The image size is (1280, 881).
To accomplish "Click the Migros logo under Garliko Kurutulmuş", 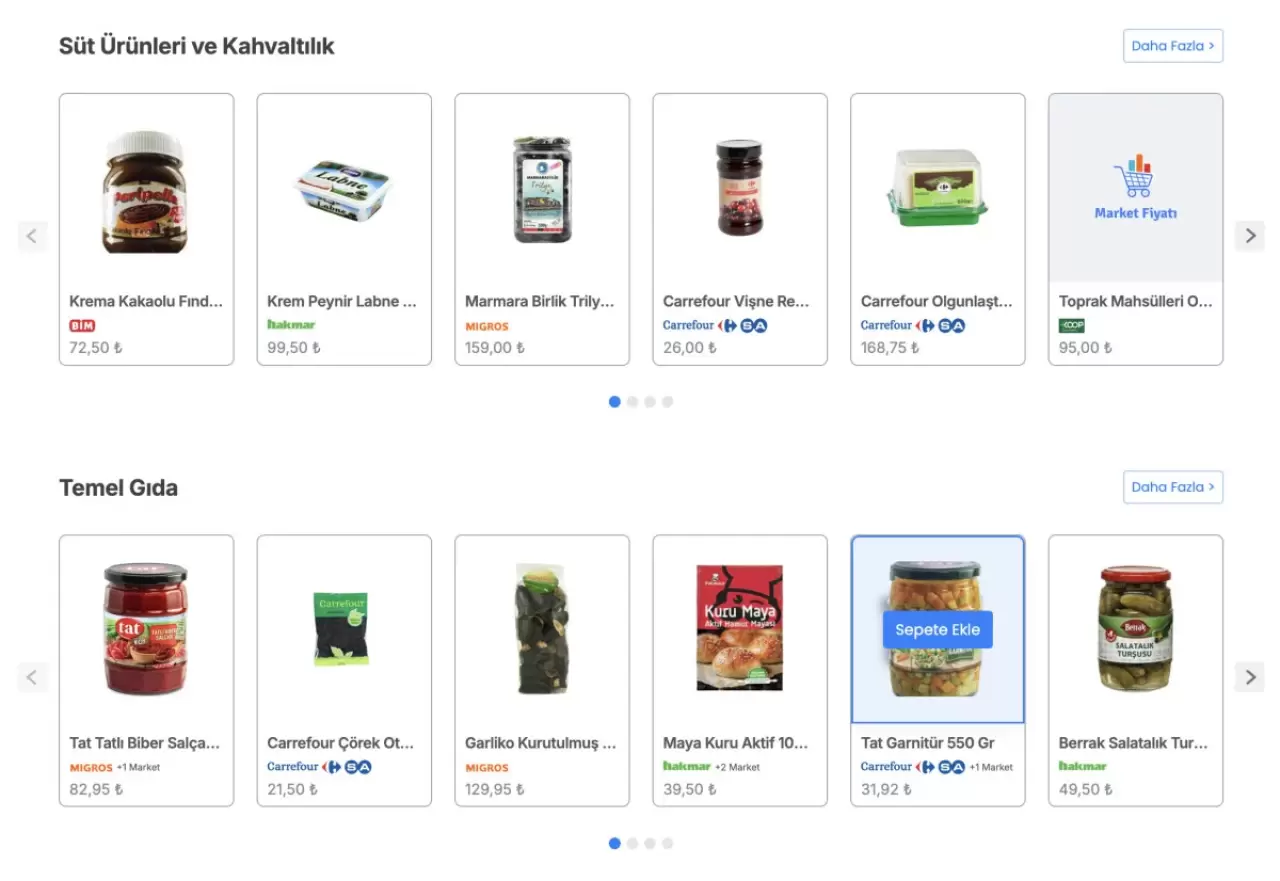I will point(487,768).
